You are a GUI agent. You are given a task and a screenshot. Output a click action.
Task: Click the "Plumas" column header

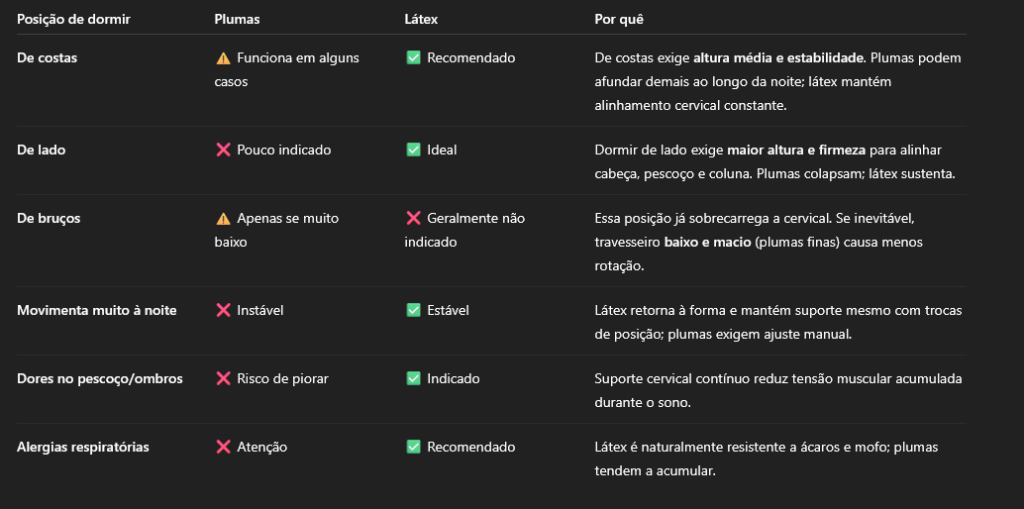236,19
